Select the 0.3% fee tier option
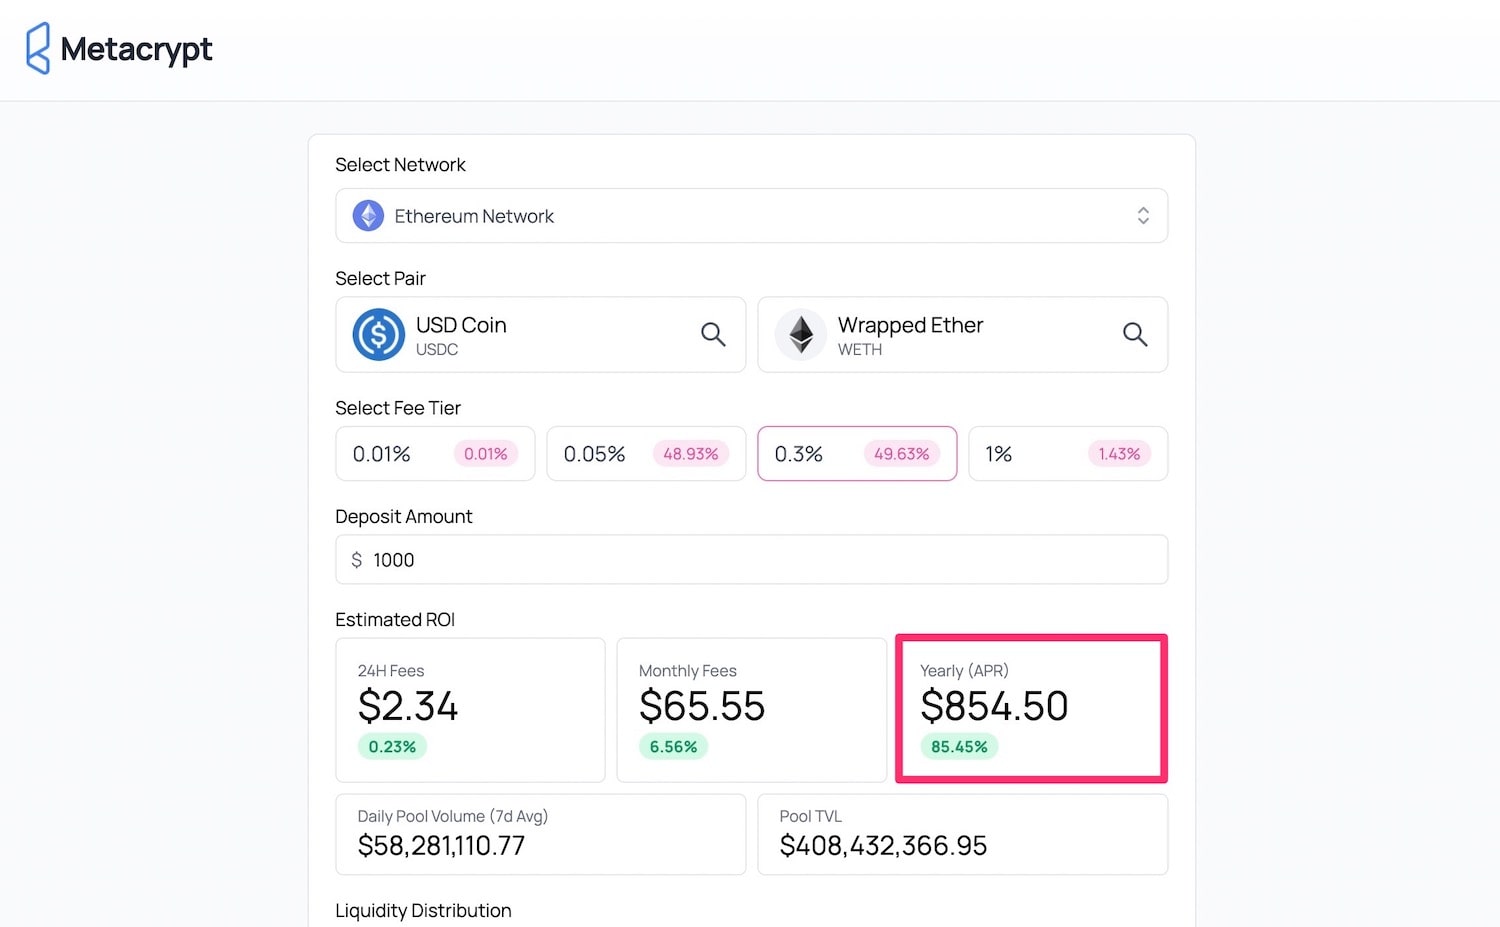This screenshot has height=927, width=1500. tap(857, 454)
